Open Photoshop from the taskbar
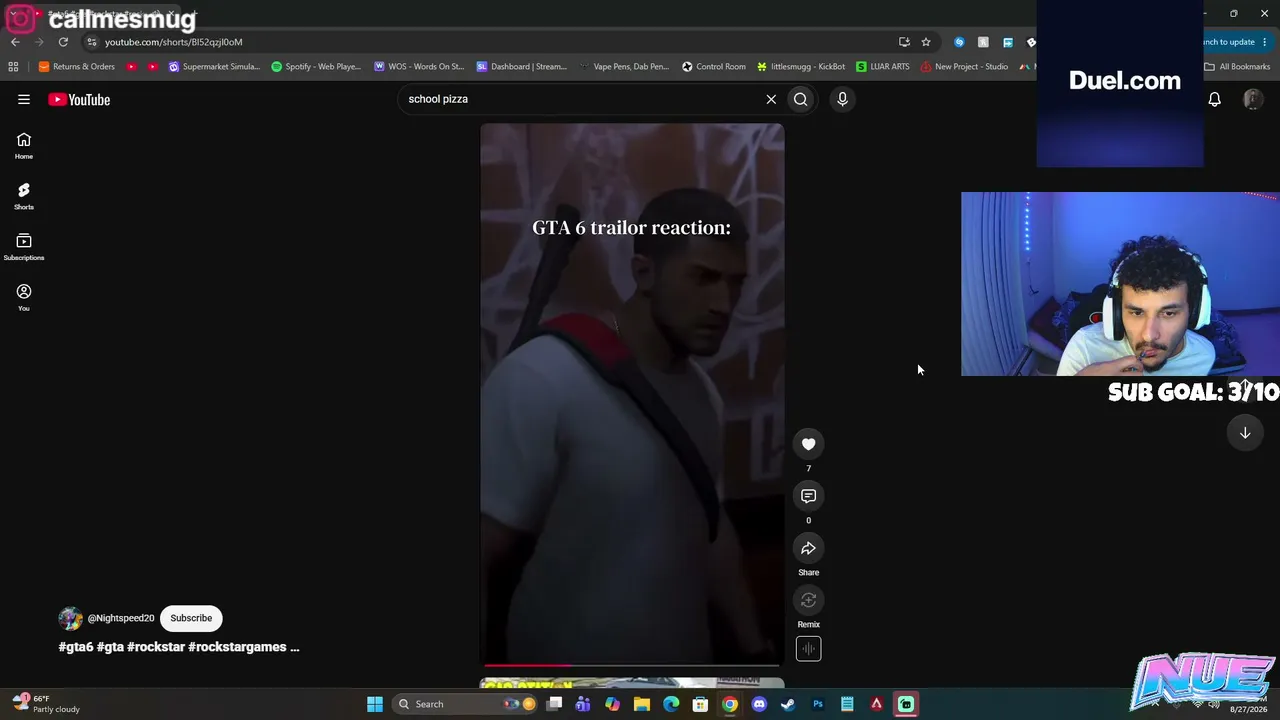Viewport: 1280px width, 720px height. pos(818,704)
